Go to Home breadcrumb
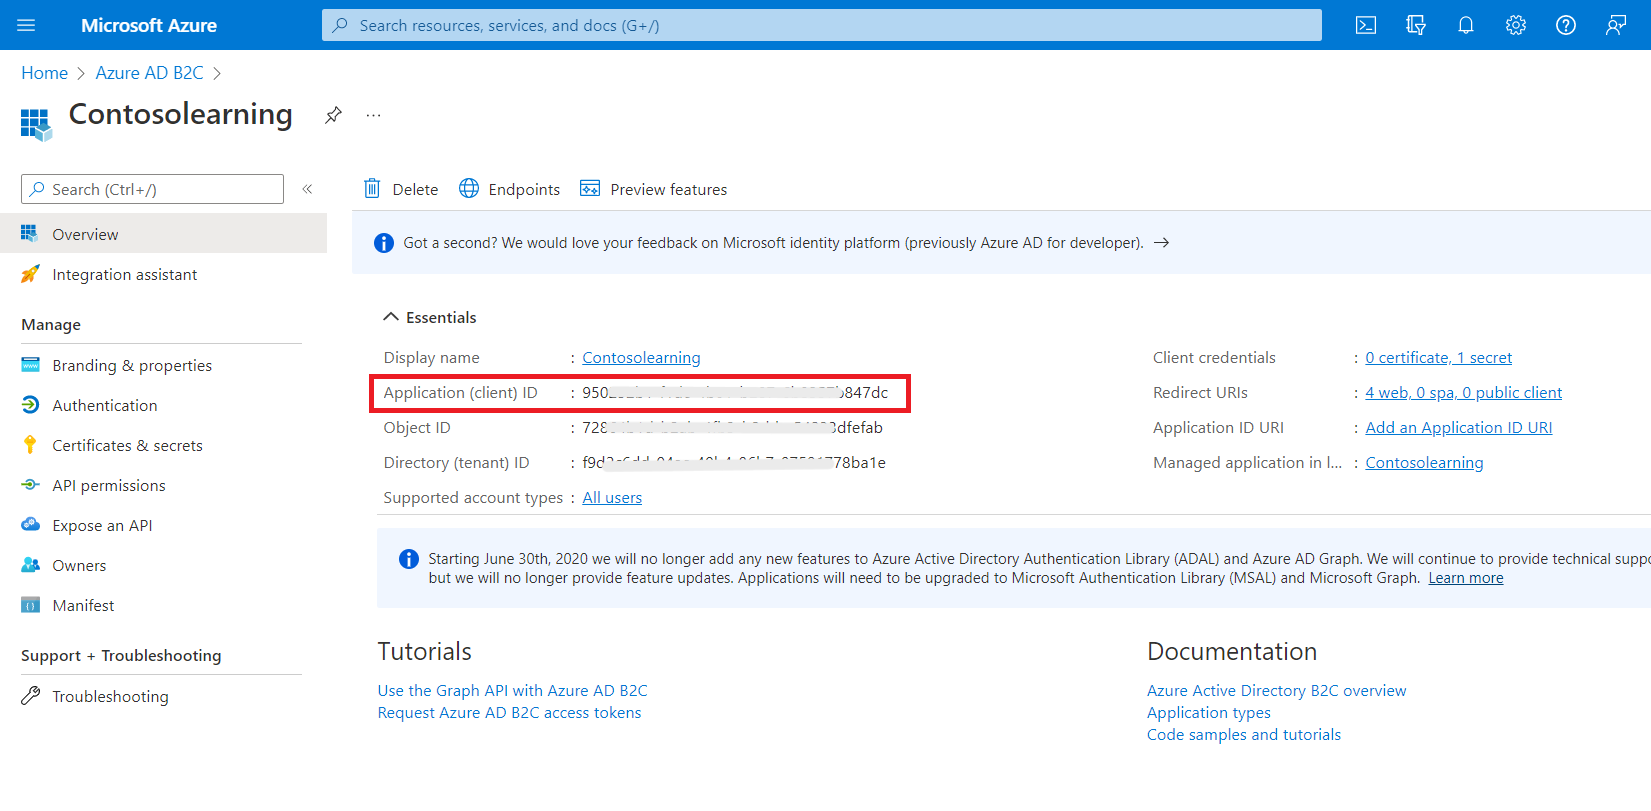Screen dimensions: 1651x811 [45, 73]
